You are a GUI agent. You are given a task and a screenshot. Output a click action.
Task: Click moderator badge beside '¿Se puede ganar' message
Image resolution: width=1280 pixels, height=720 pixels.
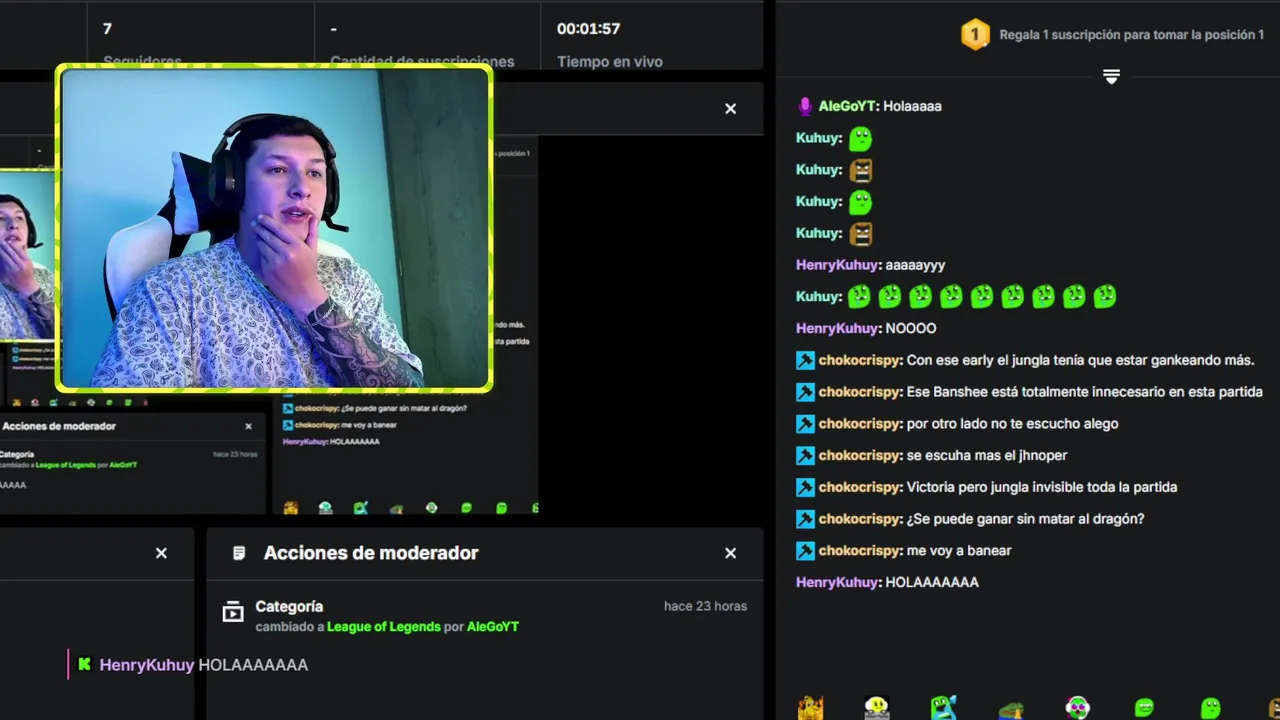tap(805, 519)
